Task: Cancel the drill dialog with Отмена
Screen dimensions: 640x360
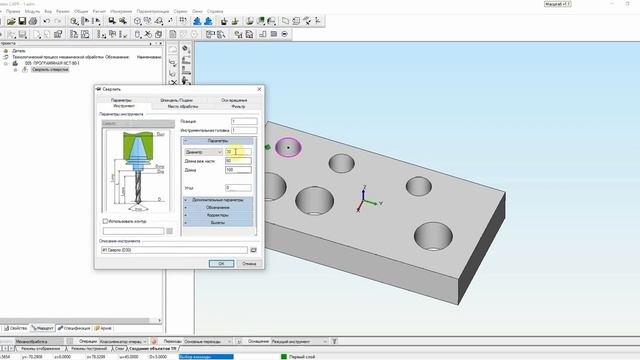Action: (249, 264)
